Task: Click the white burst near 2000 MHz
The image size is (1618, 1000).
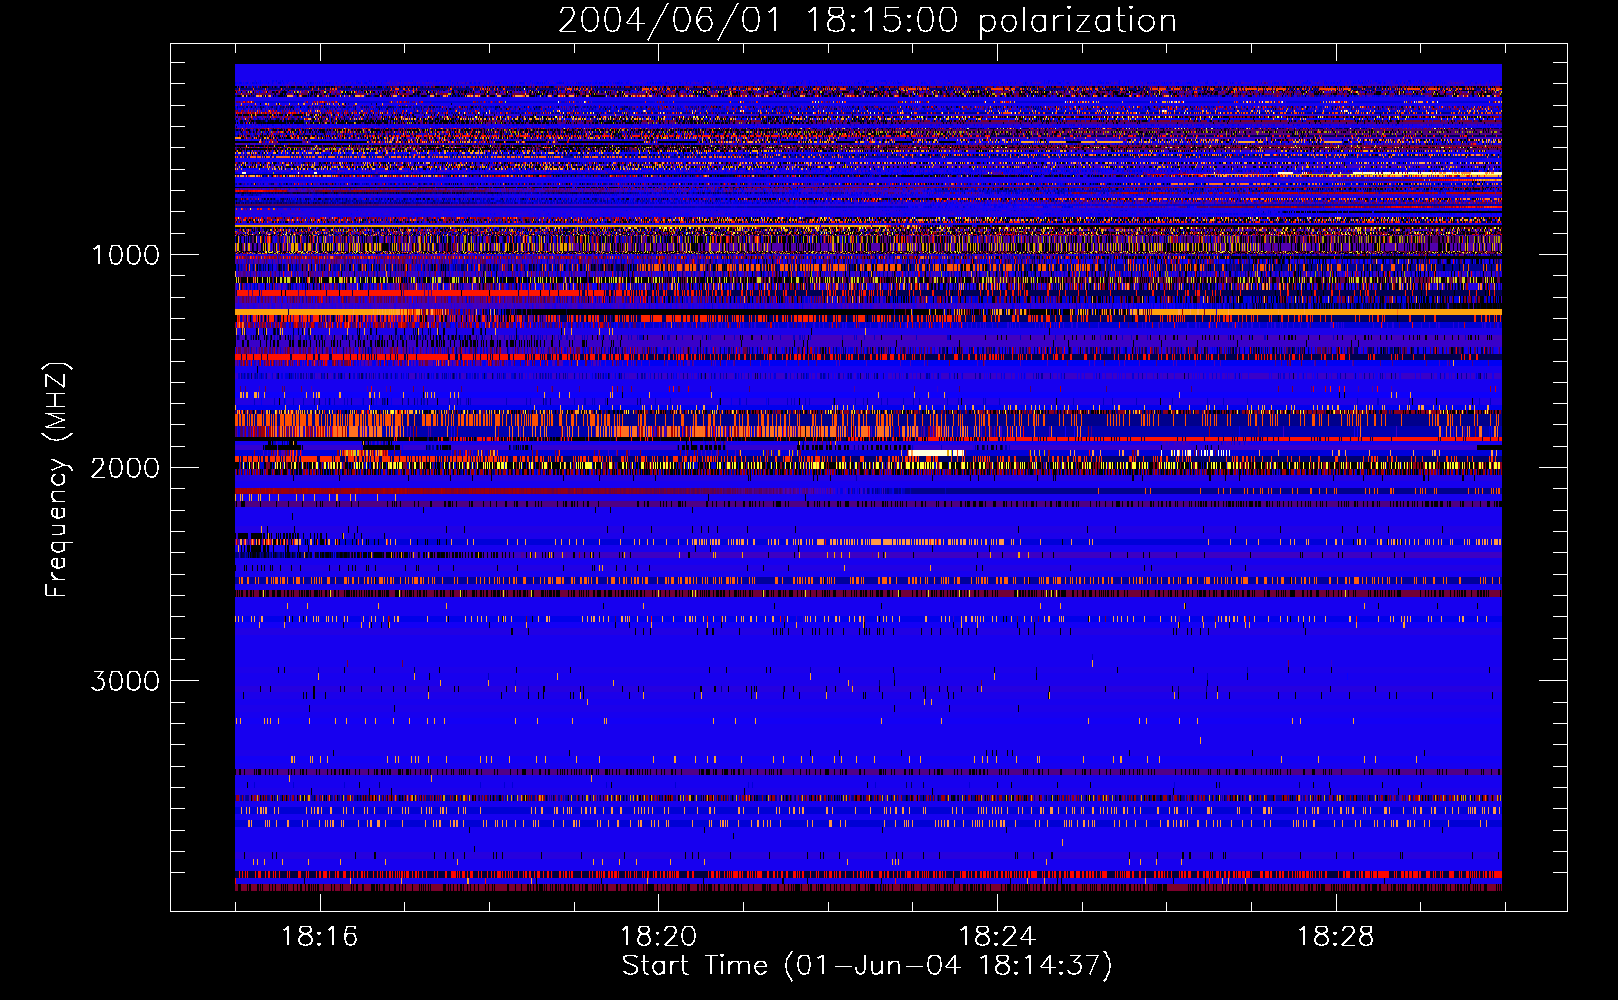Action: point(936,453)
